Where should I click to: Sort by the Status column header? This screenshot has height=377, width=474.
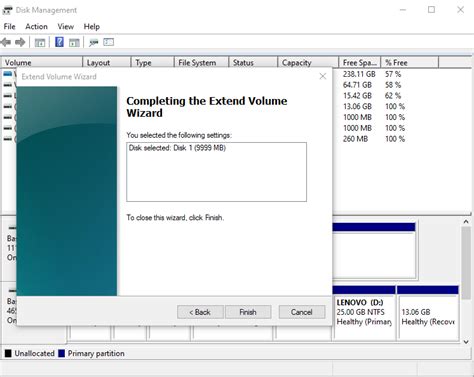[x=253, y=63]
